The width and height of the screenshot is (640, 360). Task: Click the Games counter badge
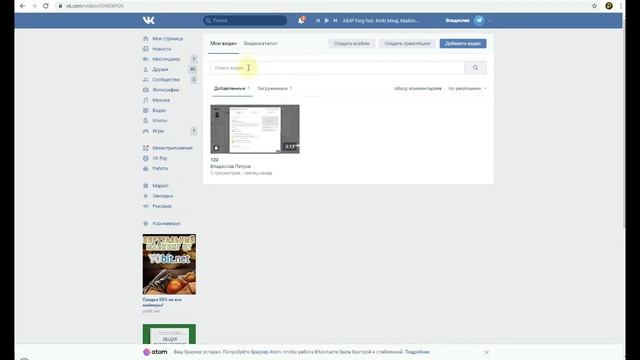point(194,131)
